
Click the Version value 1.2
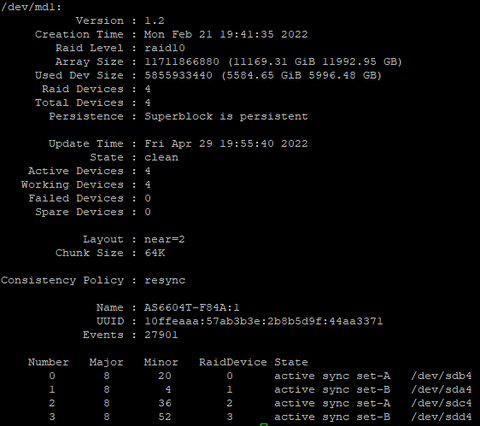coord(154,21)
